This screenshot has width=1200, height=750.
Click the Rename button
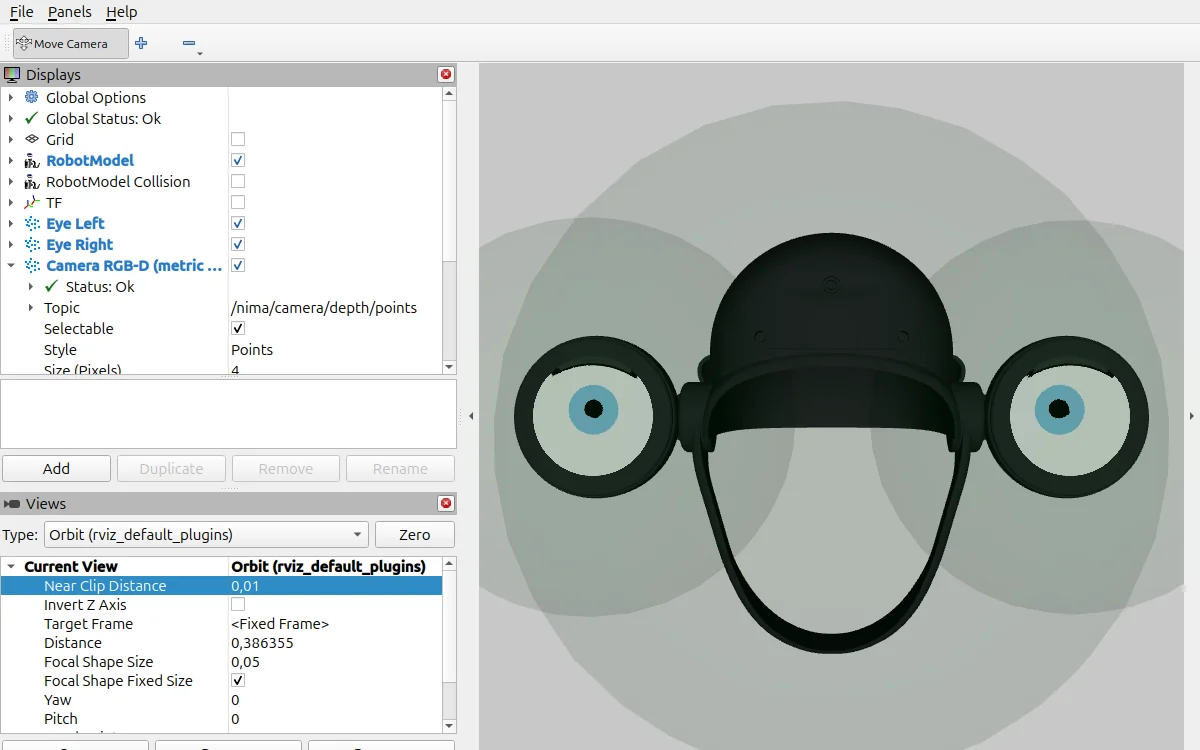click(400, 468)
